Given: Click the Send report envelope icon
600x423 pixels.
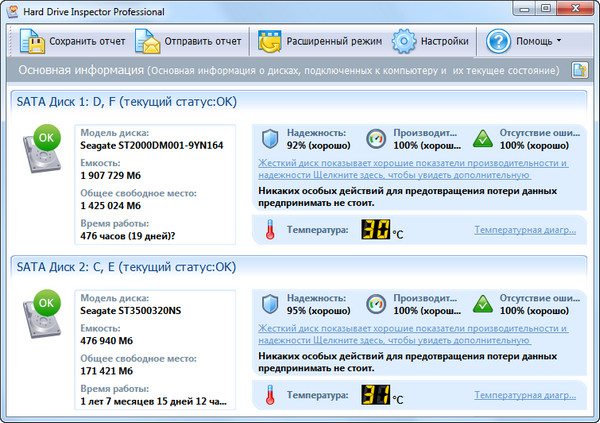Looking at the screenshot, I should tap(147, 41).
